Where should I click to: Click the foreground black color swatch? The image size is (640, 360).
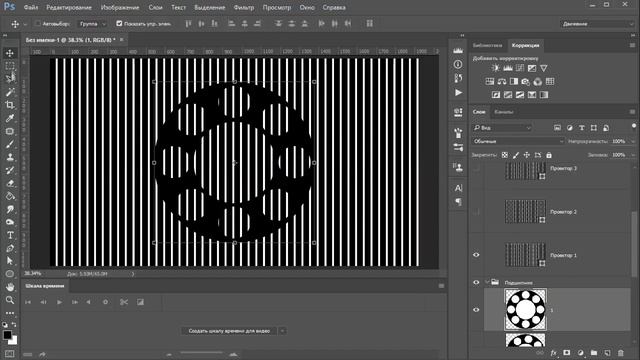click(x=7, y=335)
